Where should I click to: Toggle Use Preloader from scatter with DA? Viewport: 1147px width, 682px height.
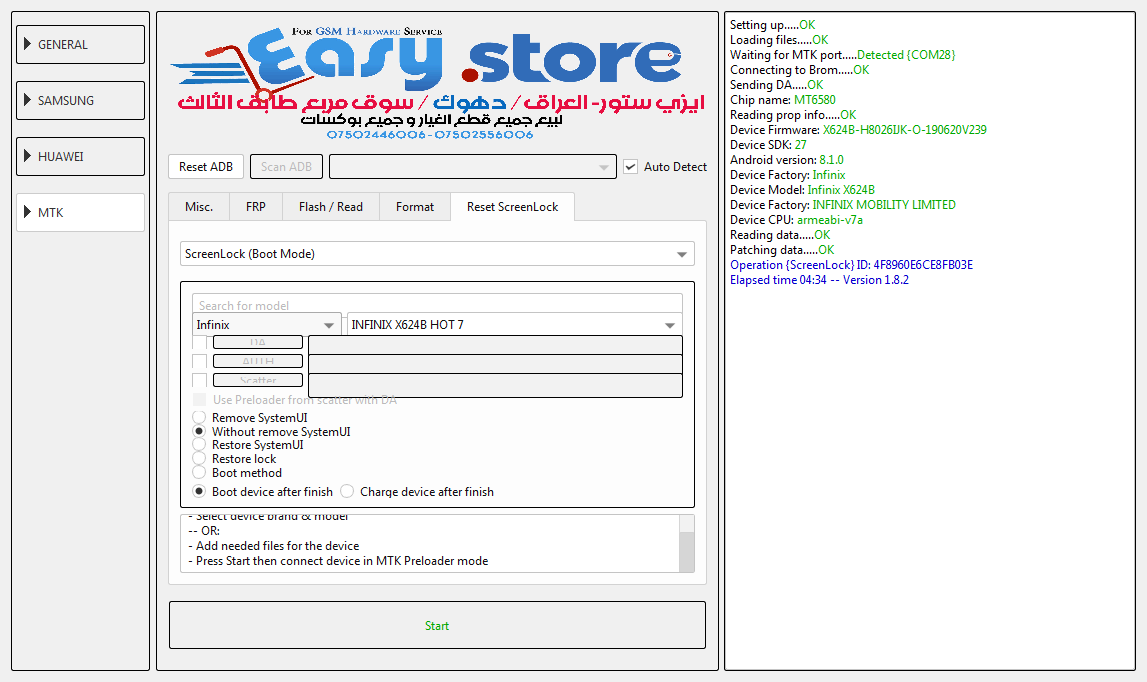coord(199,400)
